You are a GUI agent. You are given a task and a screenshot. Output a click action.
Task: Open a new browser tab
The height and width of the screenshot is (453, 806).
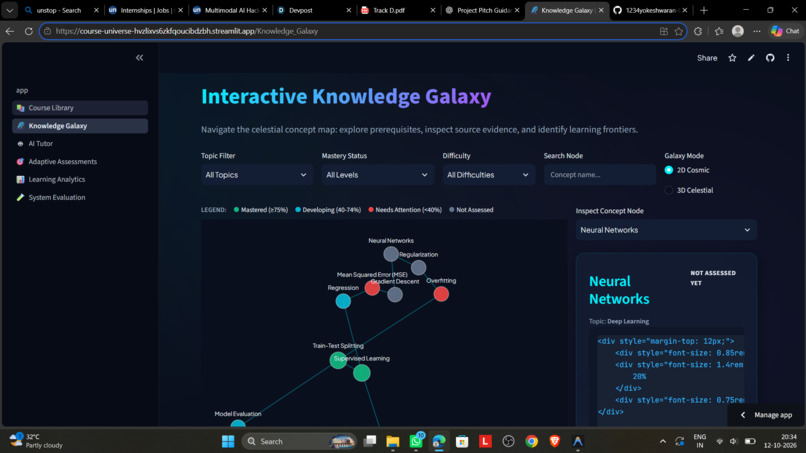click(704, 10)
